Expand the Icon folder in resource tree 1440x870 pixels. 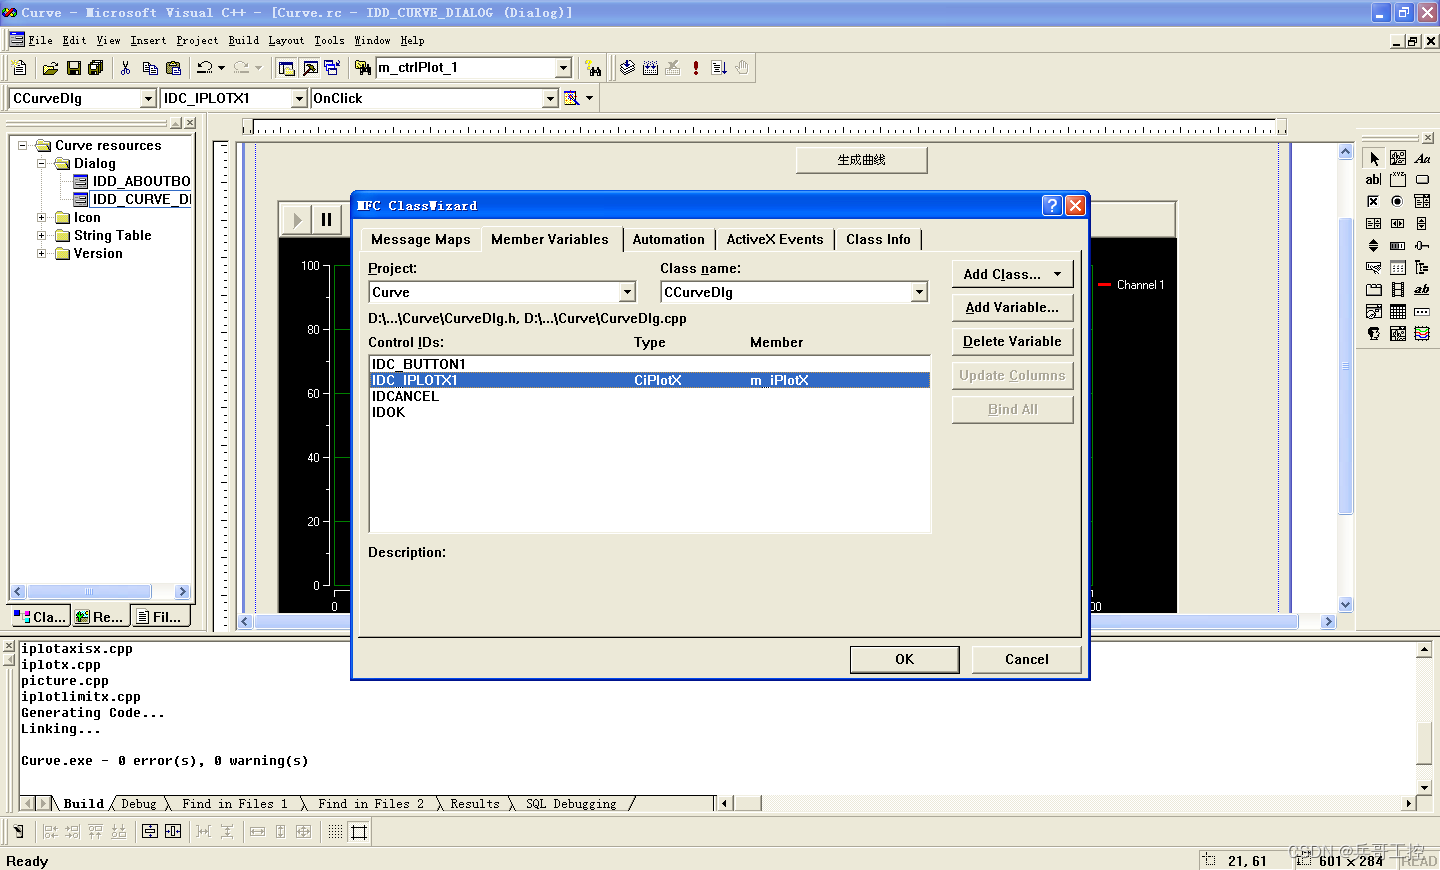(x=42, y=218)
